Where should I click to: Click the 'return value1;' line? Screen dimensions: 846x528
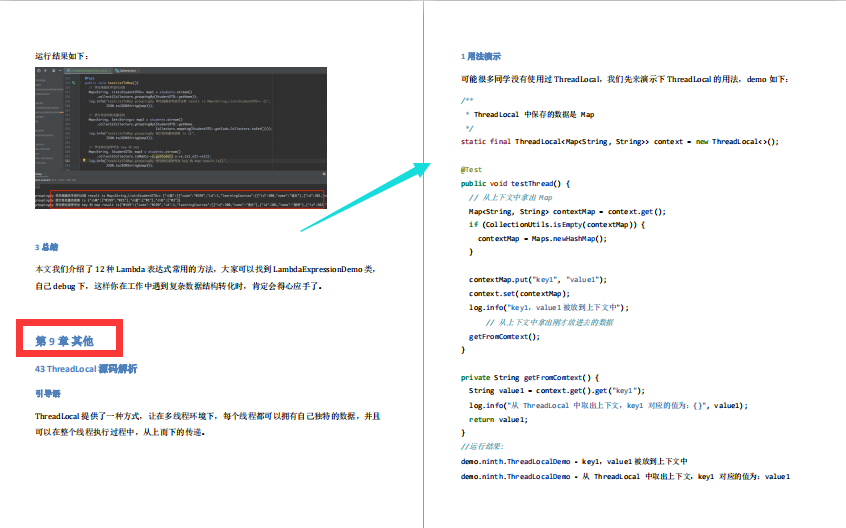click(498, 420)
